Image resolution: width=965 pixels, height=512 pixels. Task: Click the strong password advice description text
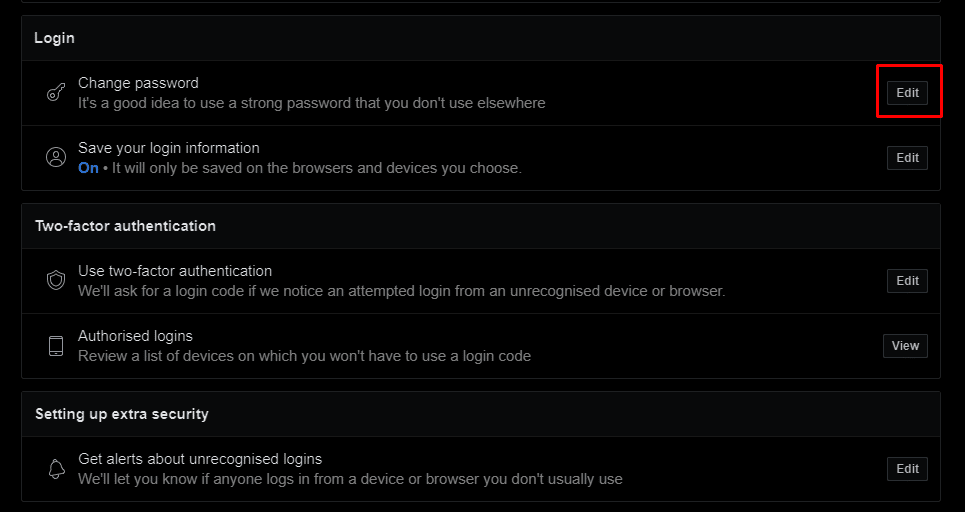(312, 103)
